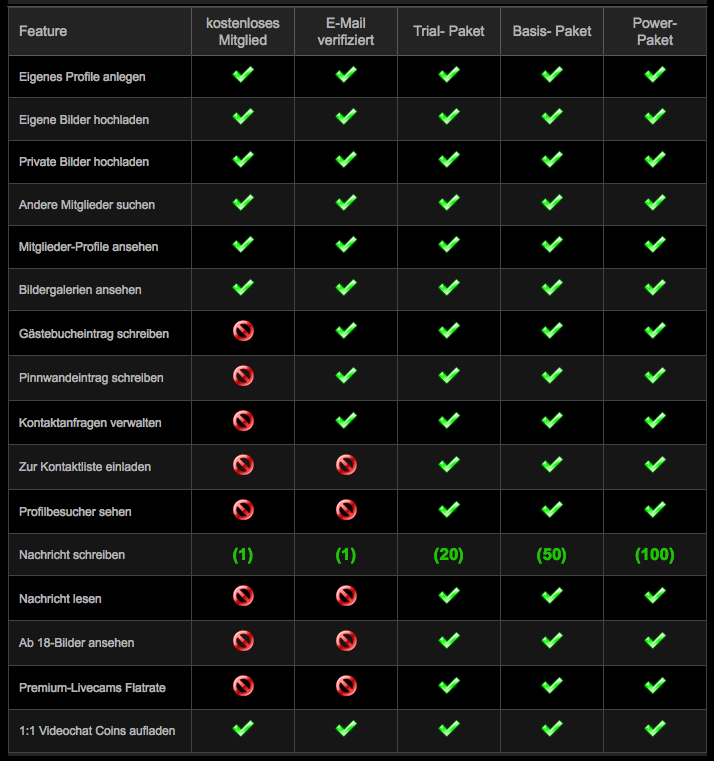Click the prohibited icon for Ab 18-Bilder ansehen under E-Mail verifiziert

coord(346,641)
